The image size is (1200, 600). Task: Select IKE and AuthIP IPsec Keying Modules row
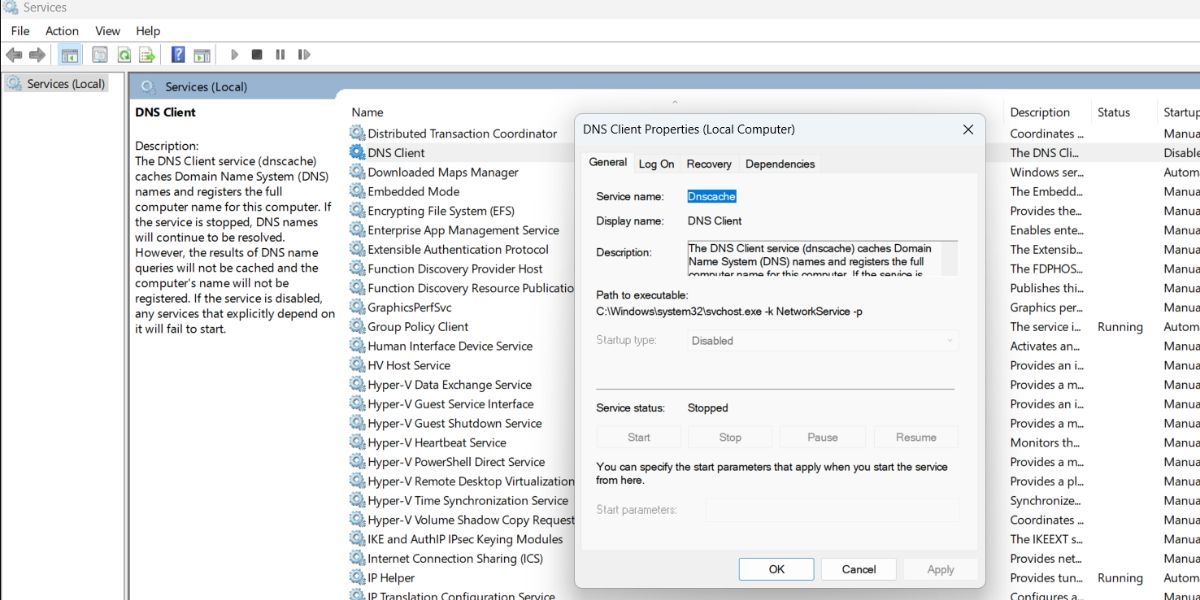pyautogui.click(x=465, y=539)
